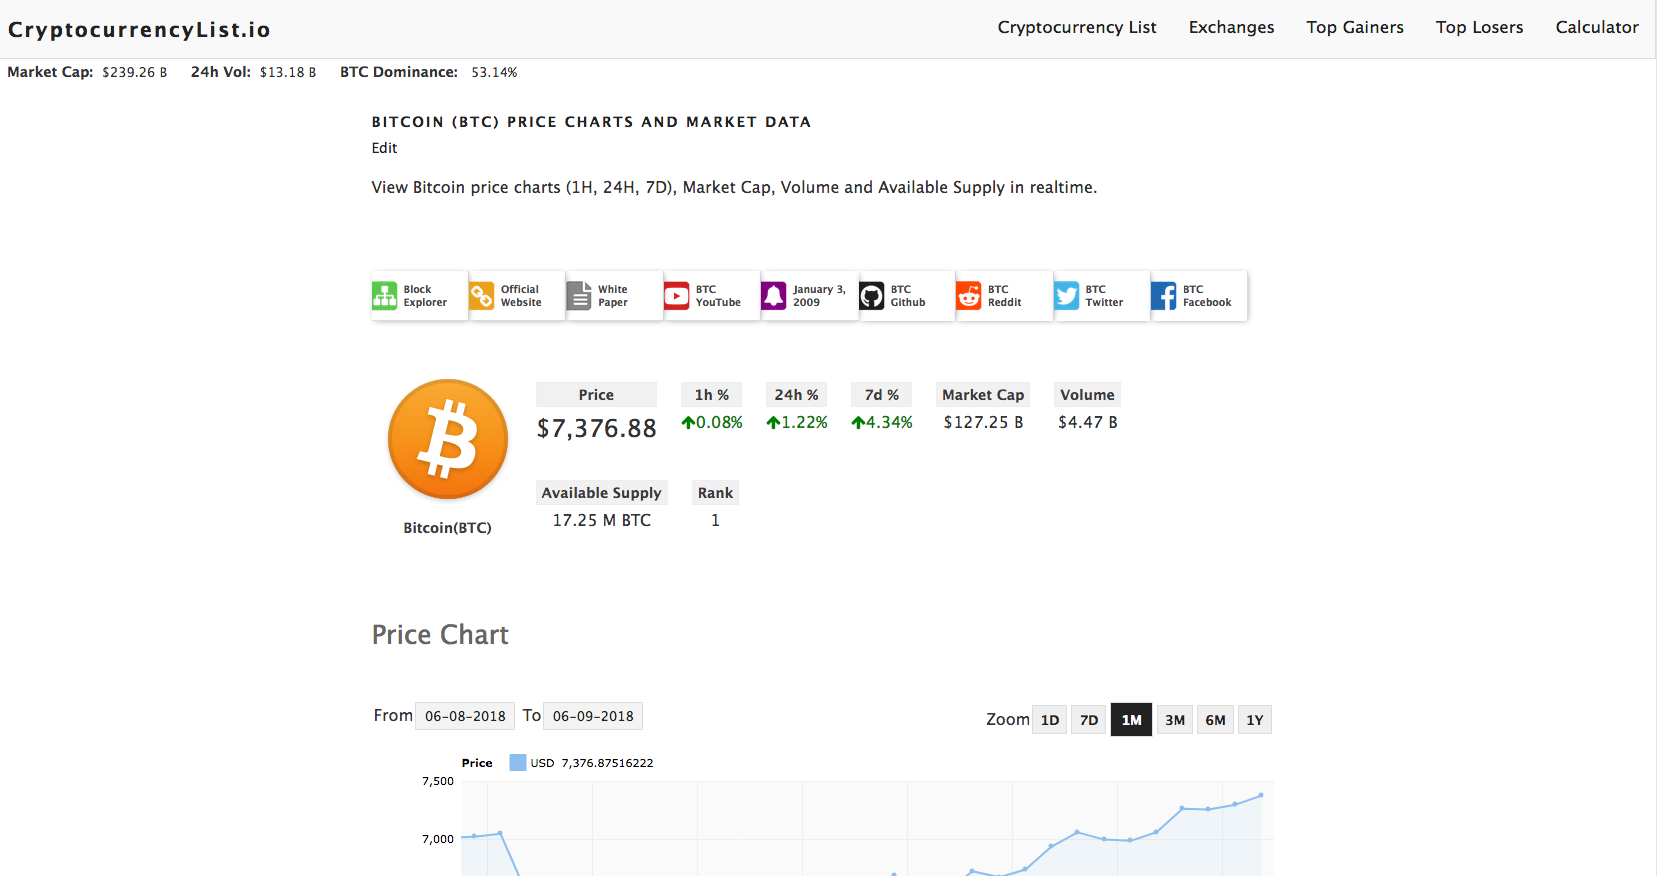The width and height of the screenshot is (1657, 876).
Task: Click the USD 7,376.87516222 legend value
Action: point(592,763)
